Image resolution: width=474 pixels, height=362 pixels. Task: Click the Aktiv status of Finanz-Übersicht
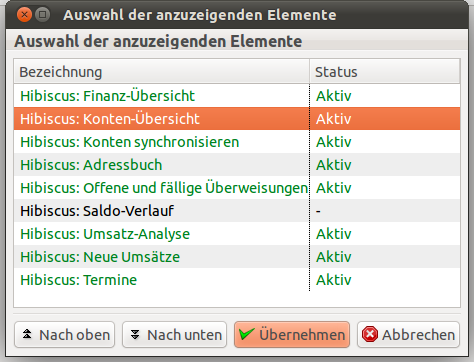click(334, 96)
